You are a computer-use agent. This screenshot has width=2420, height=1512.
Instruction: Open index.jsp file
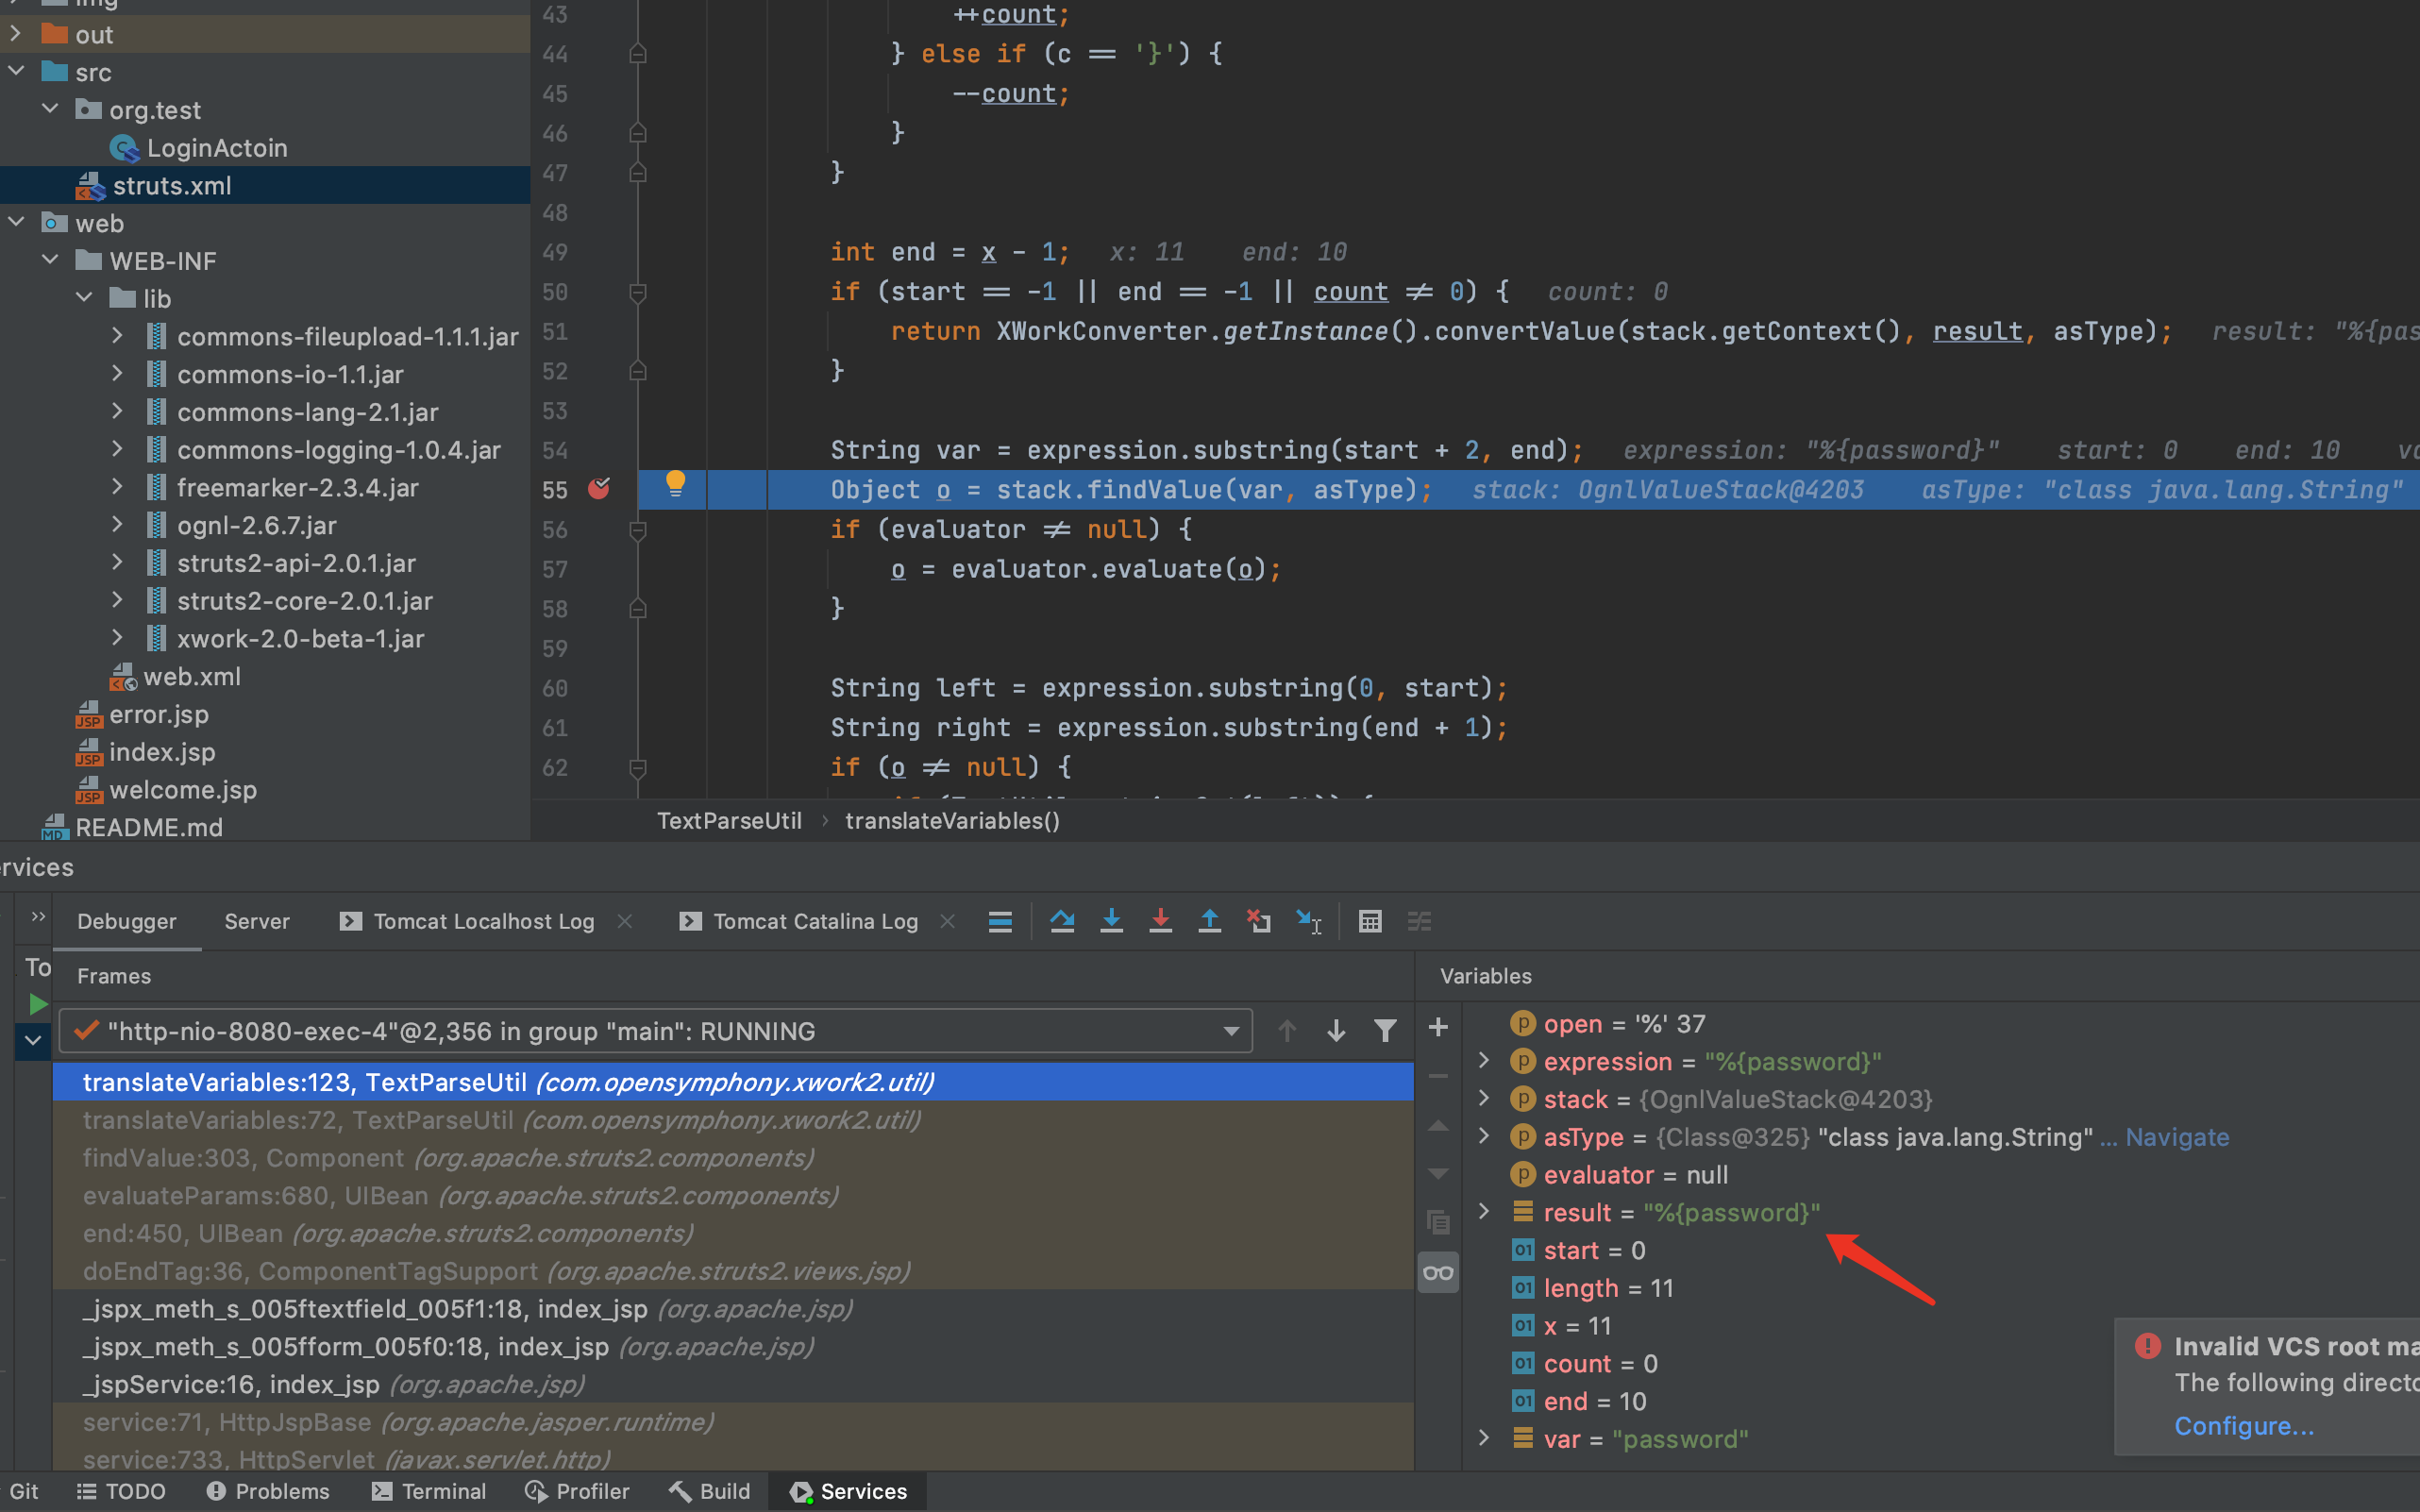(162, 752)
